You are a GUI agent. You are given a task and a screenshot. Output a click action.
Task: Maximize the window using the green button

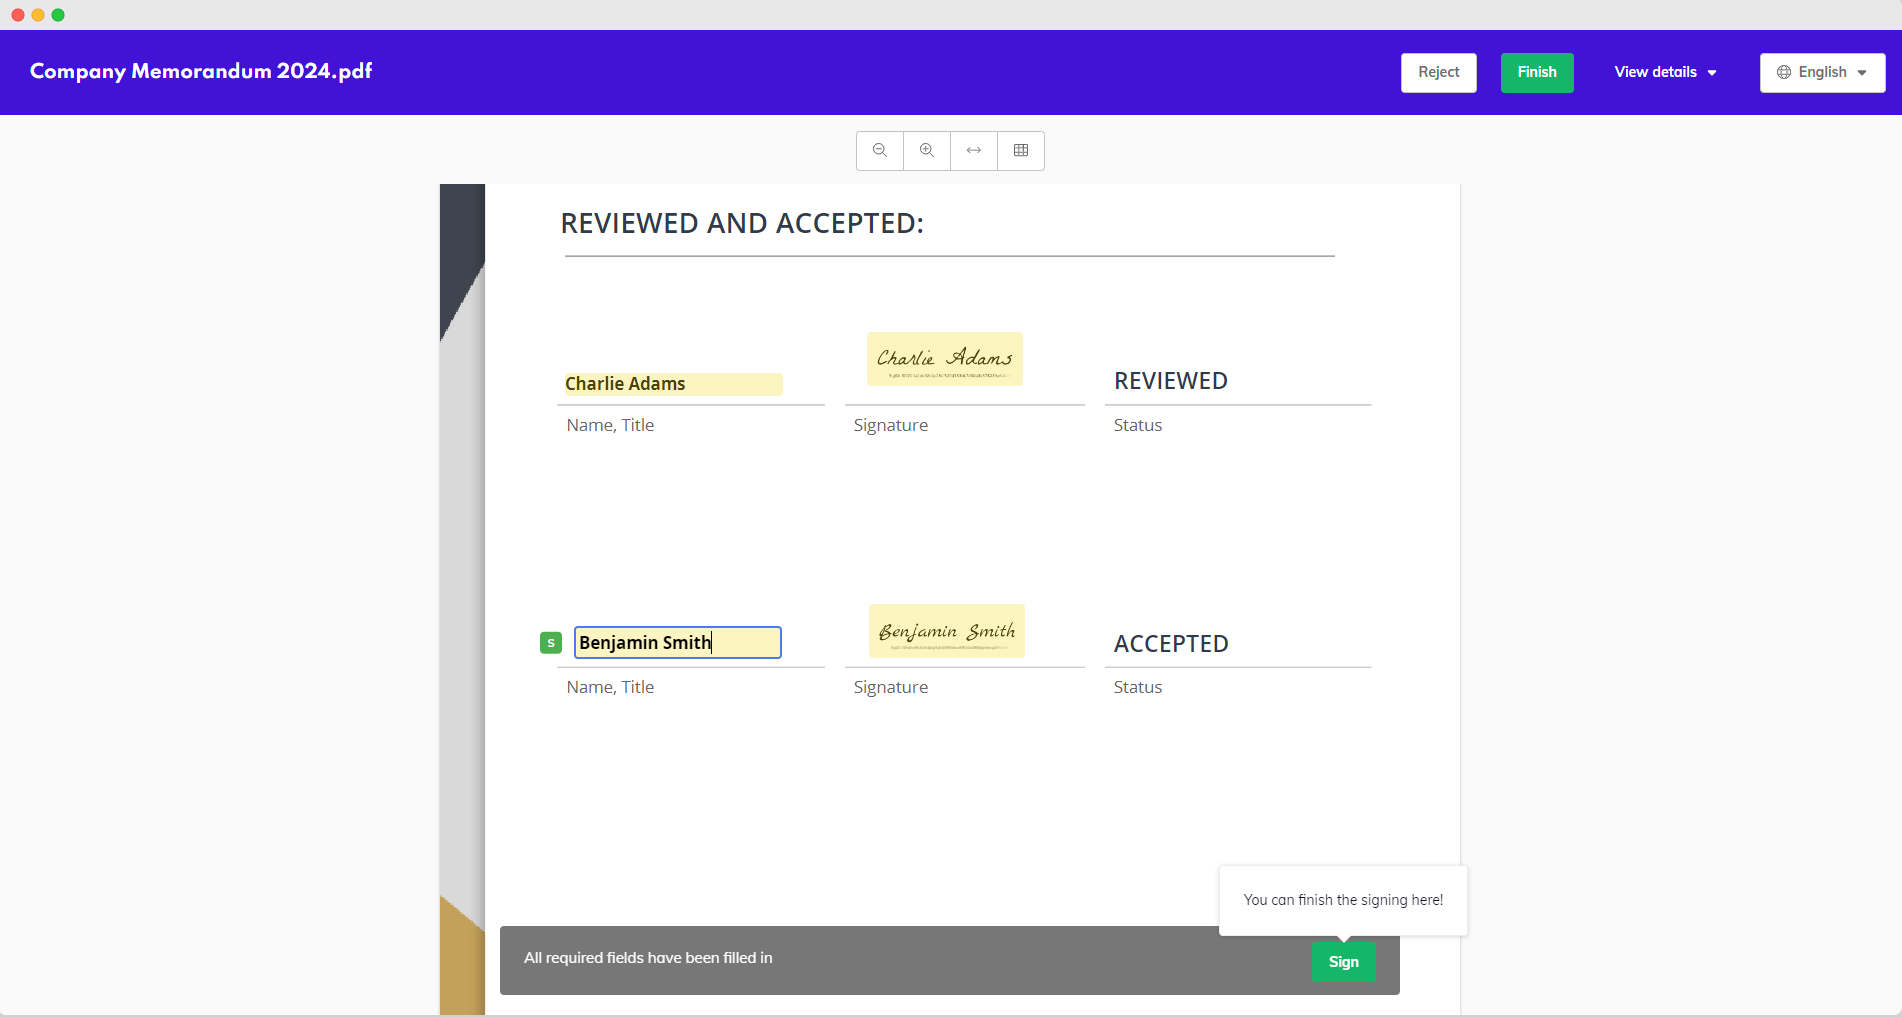click(58, 15)
